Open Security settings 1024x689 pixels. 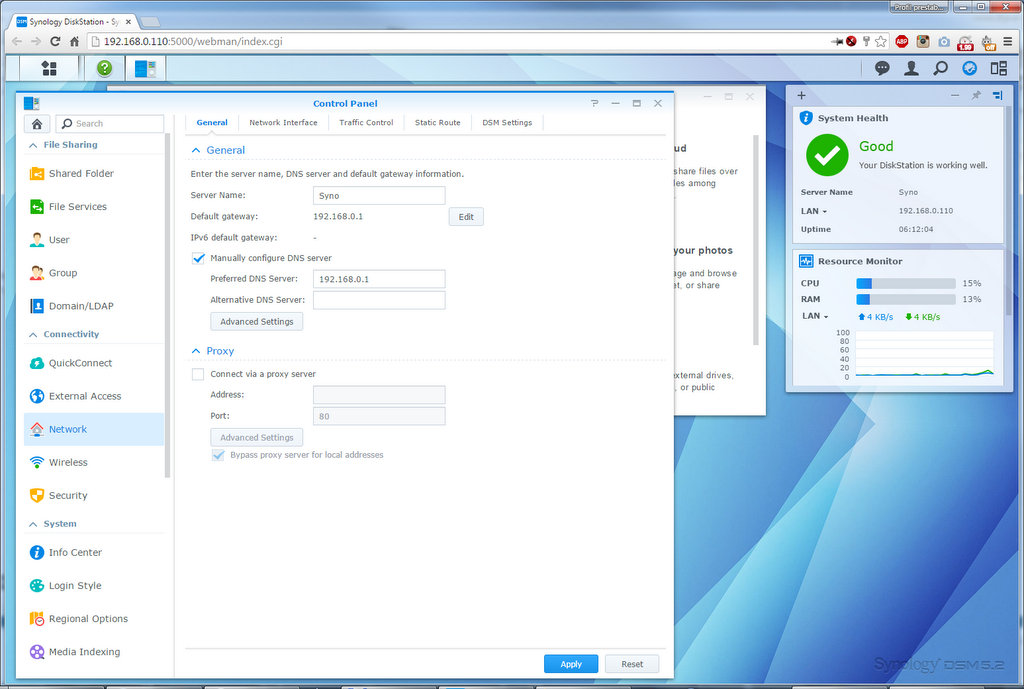pyautogui.click(x=94, y=495)
